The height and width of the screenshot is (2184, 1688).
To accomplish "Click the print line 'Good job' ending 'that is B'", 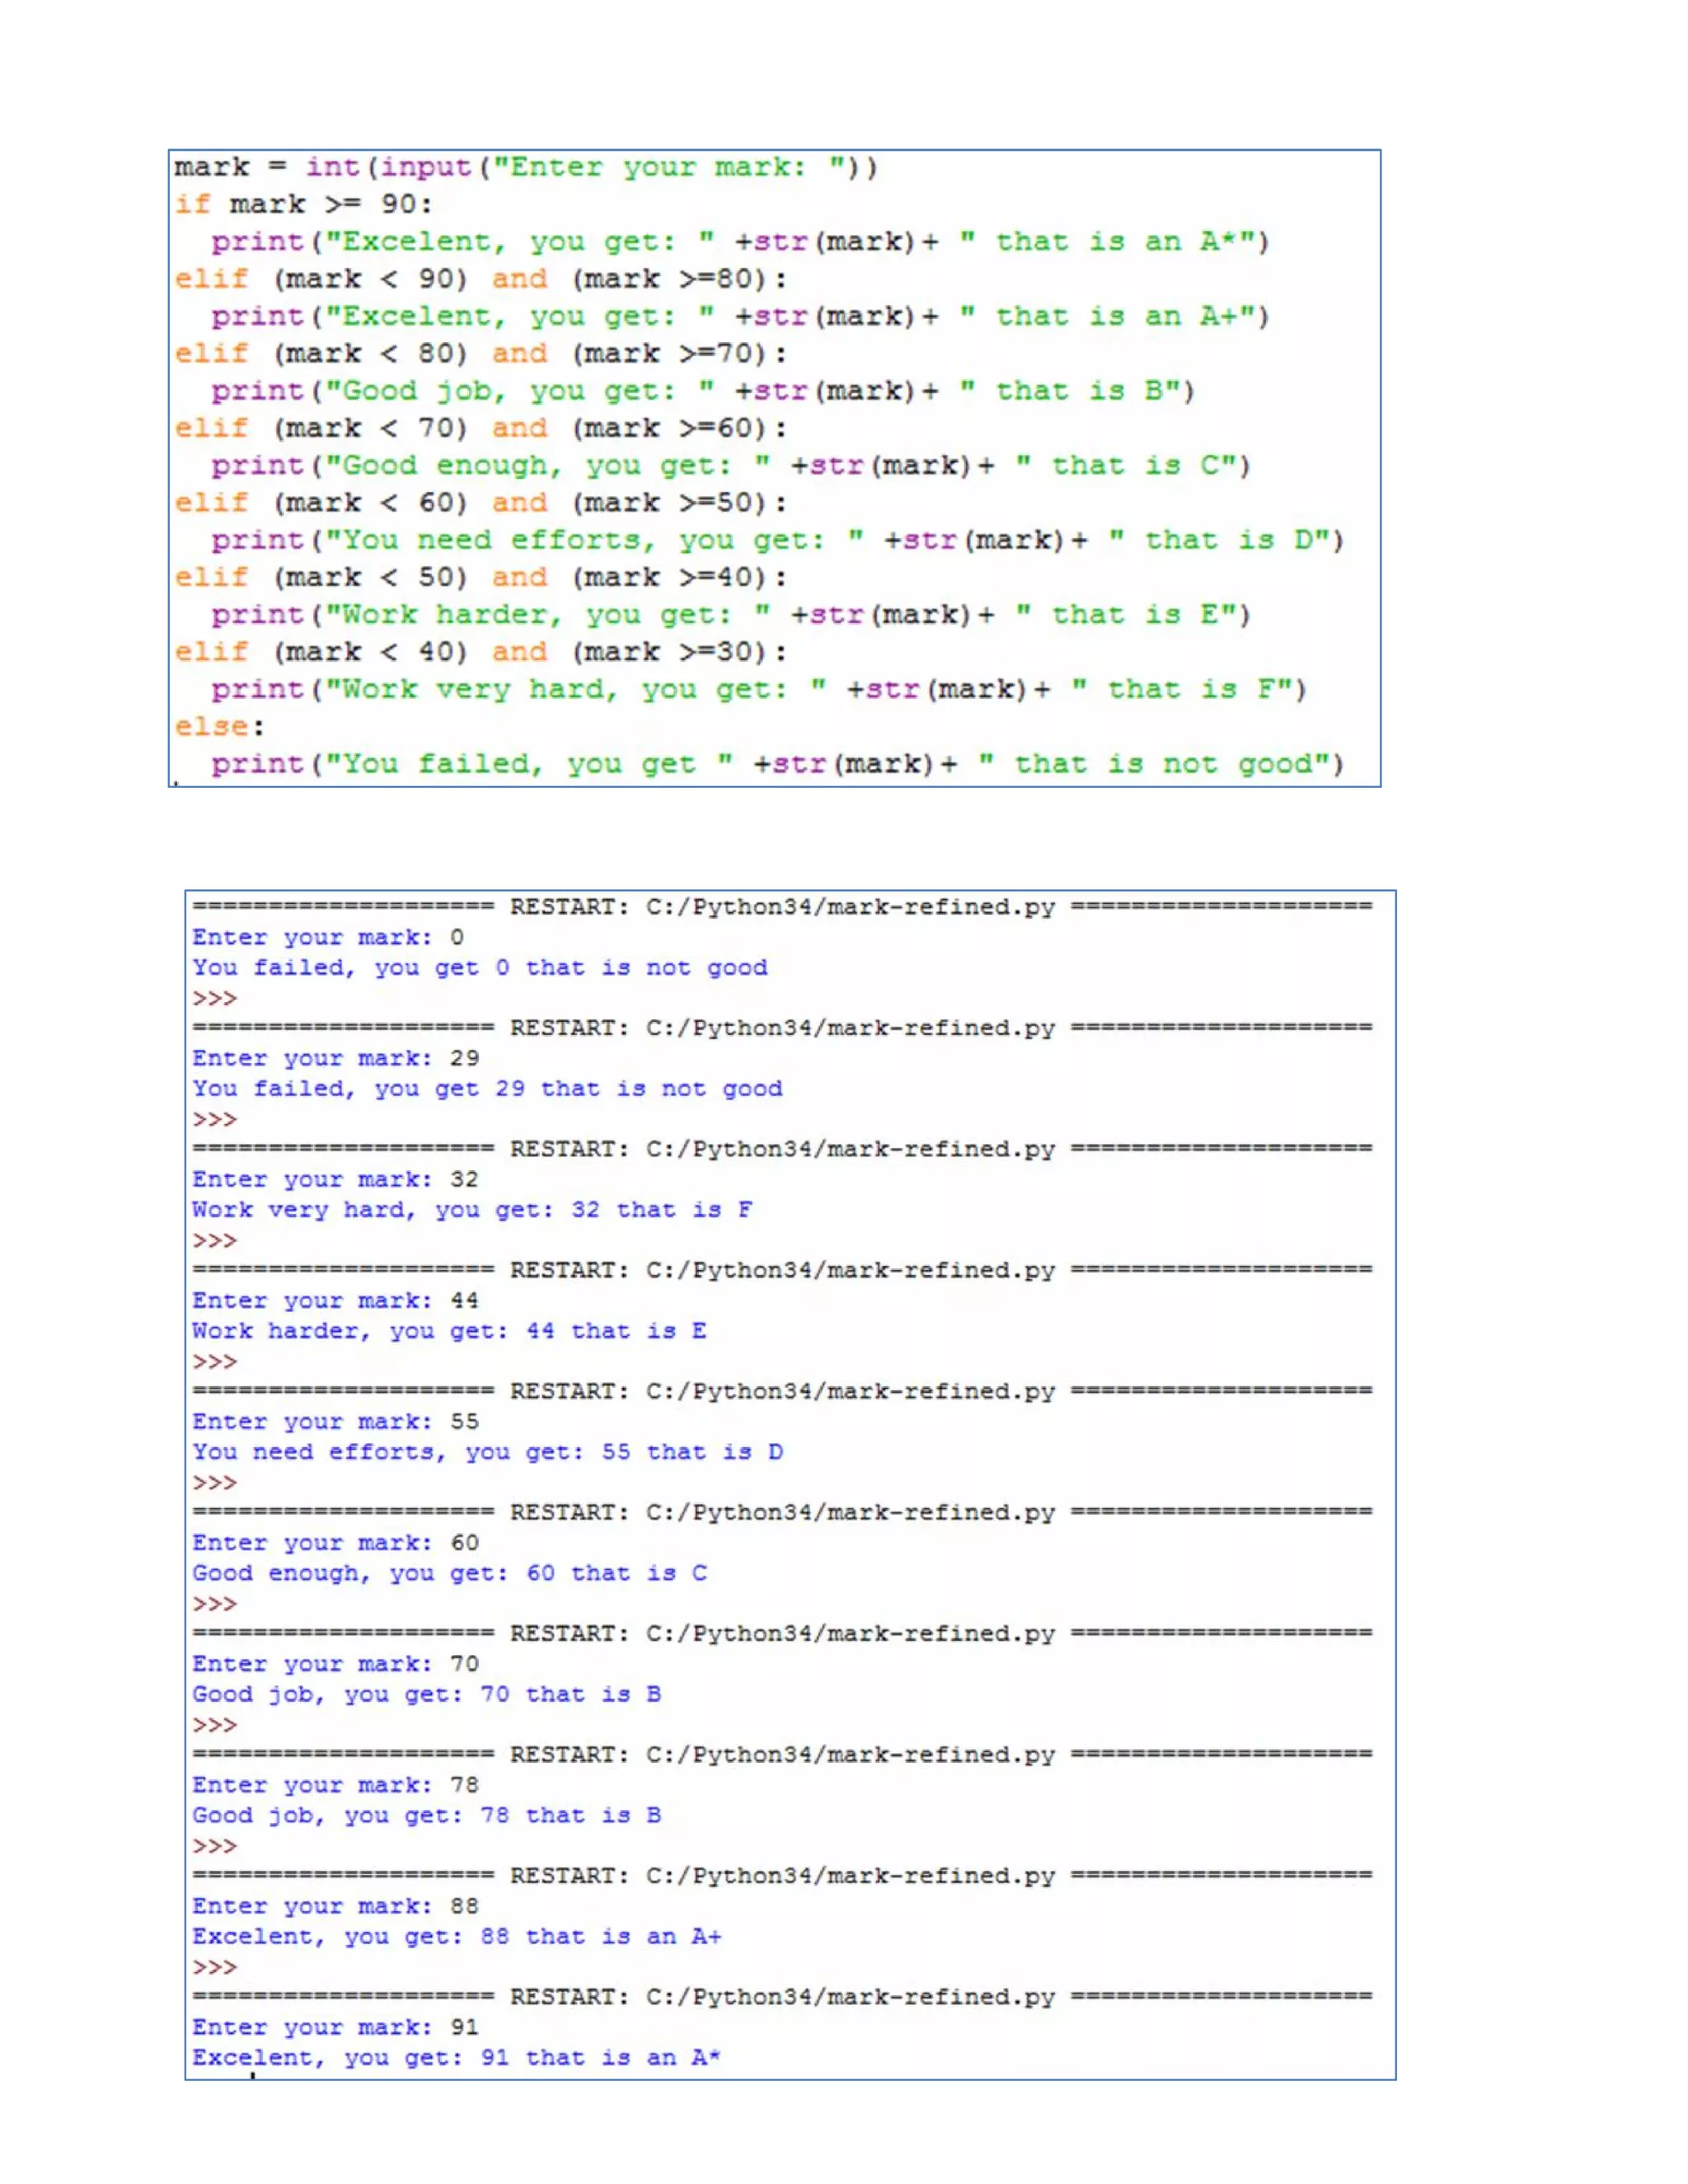I will click(703, 391).
